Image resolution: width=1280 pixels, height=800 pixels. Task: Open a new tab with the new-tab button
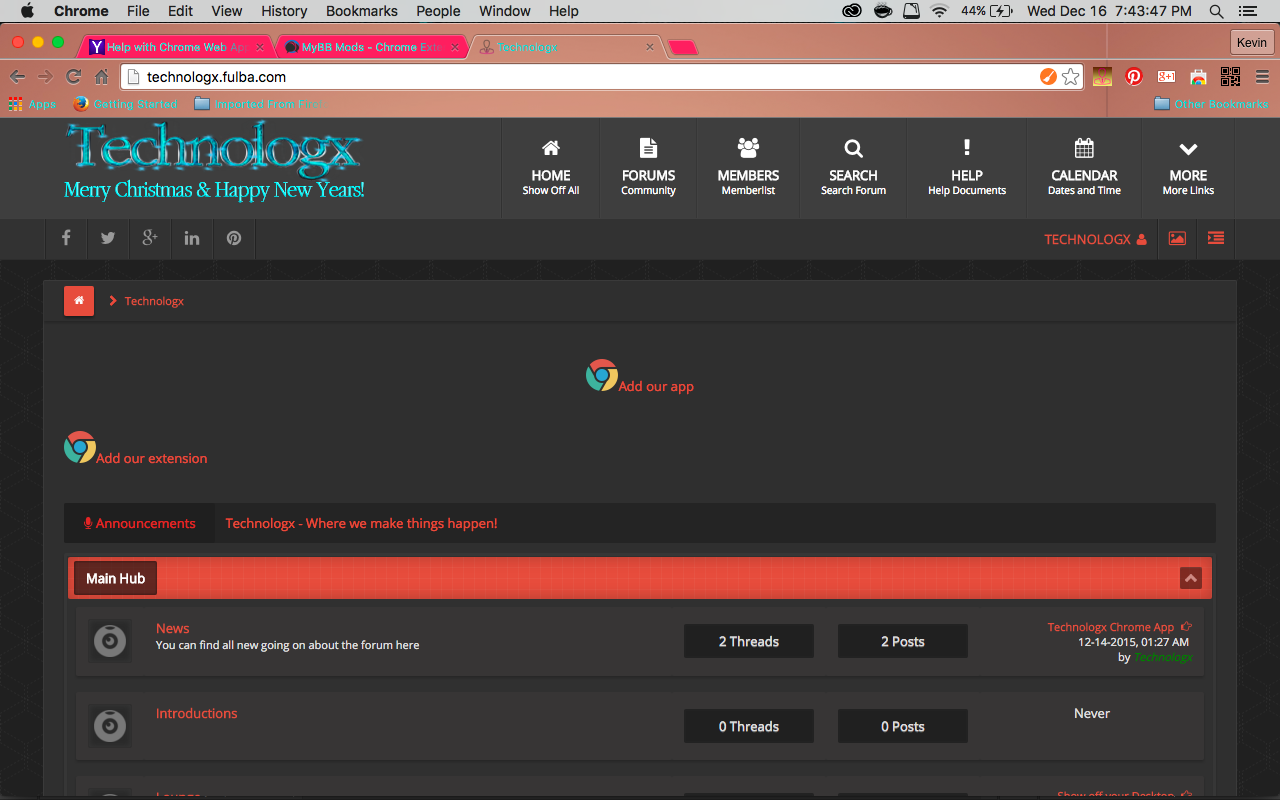click(x=683, y=47)
